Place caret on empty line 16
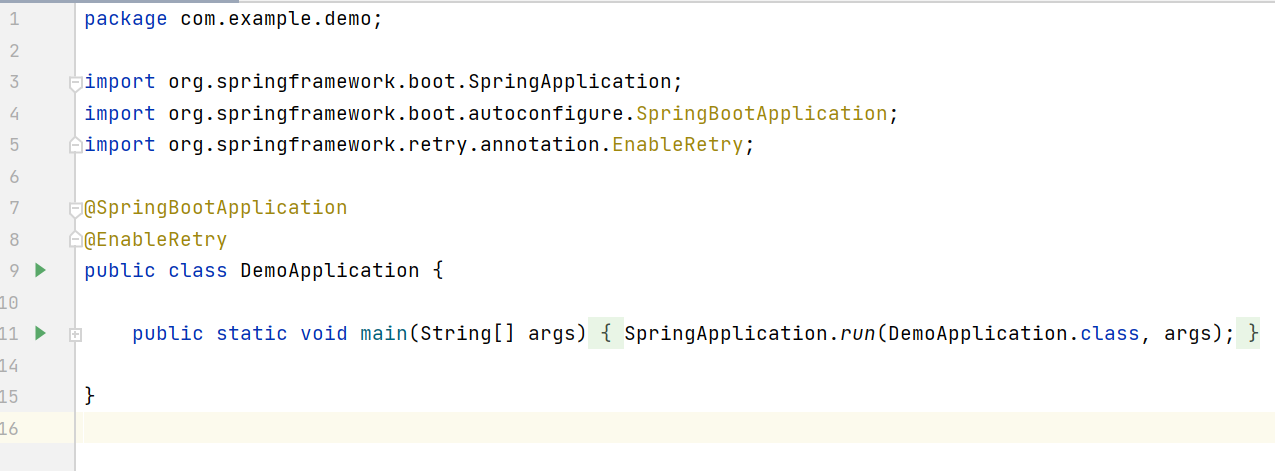 (675, 427)
